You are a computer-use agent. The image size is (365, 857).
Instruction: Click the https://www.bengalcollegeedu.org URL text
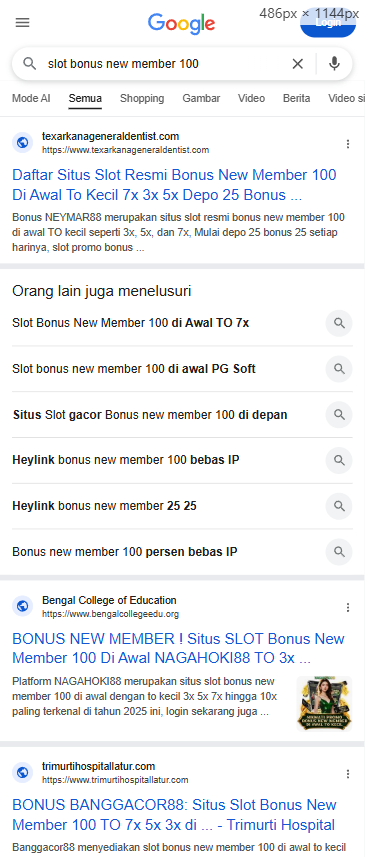click(110, 614)
